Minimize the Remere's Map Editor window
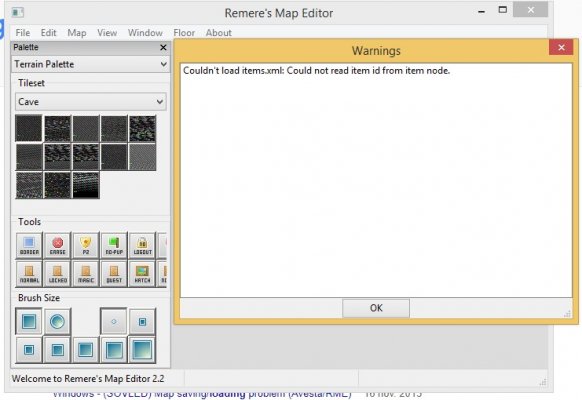 pos(481,11)
